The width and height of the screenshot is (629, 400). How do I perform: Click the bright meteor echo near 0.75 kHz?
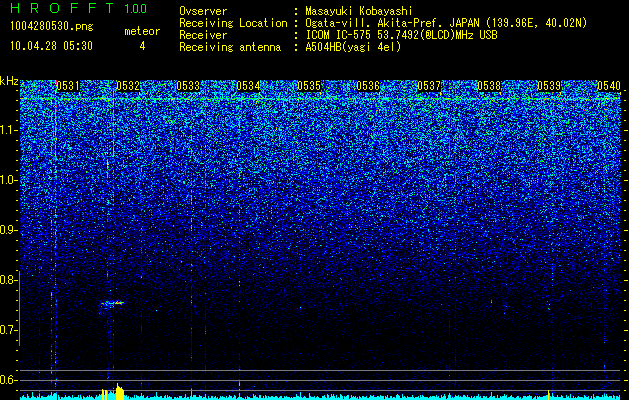click(113, 303)
